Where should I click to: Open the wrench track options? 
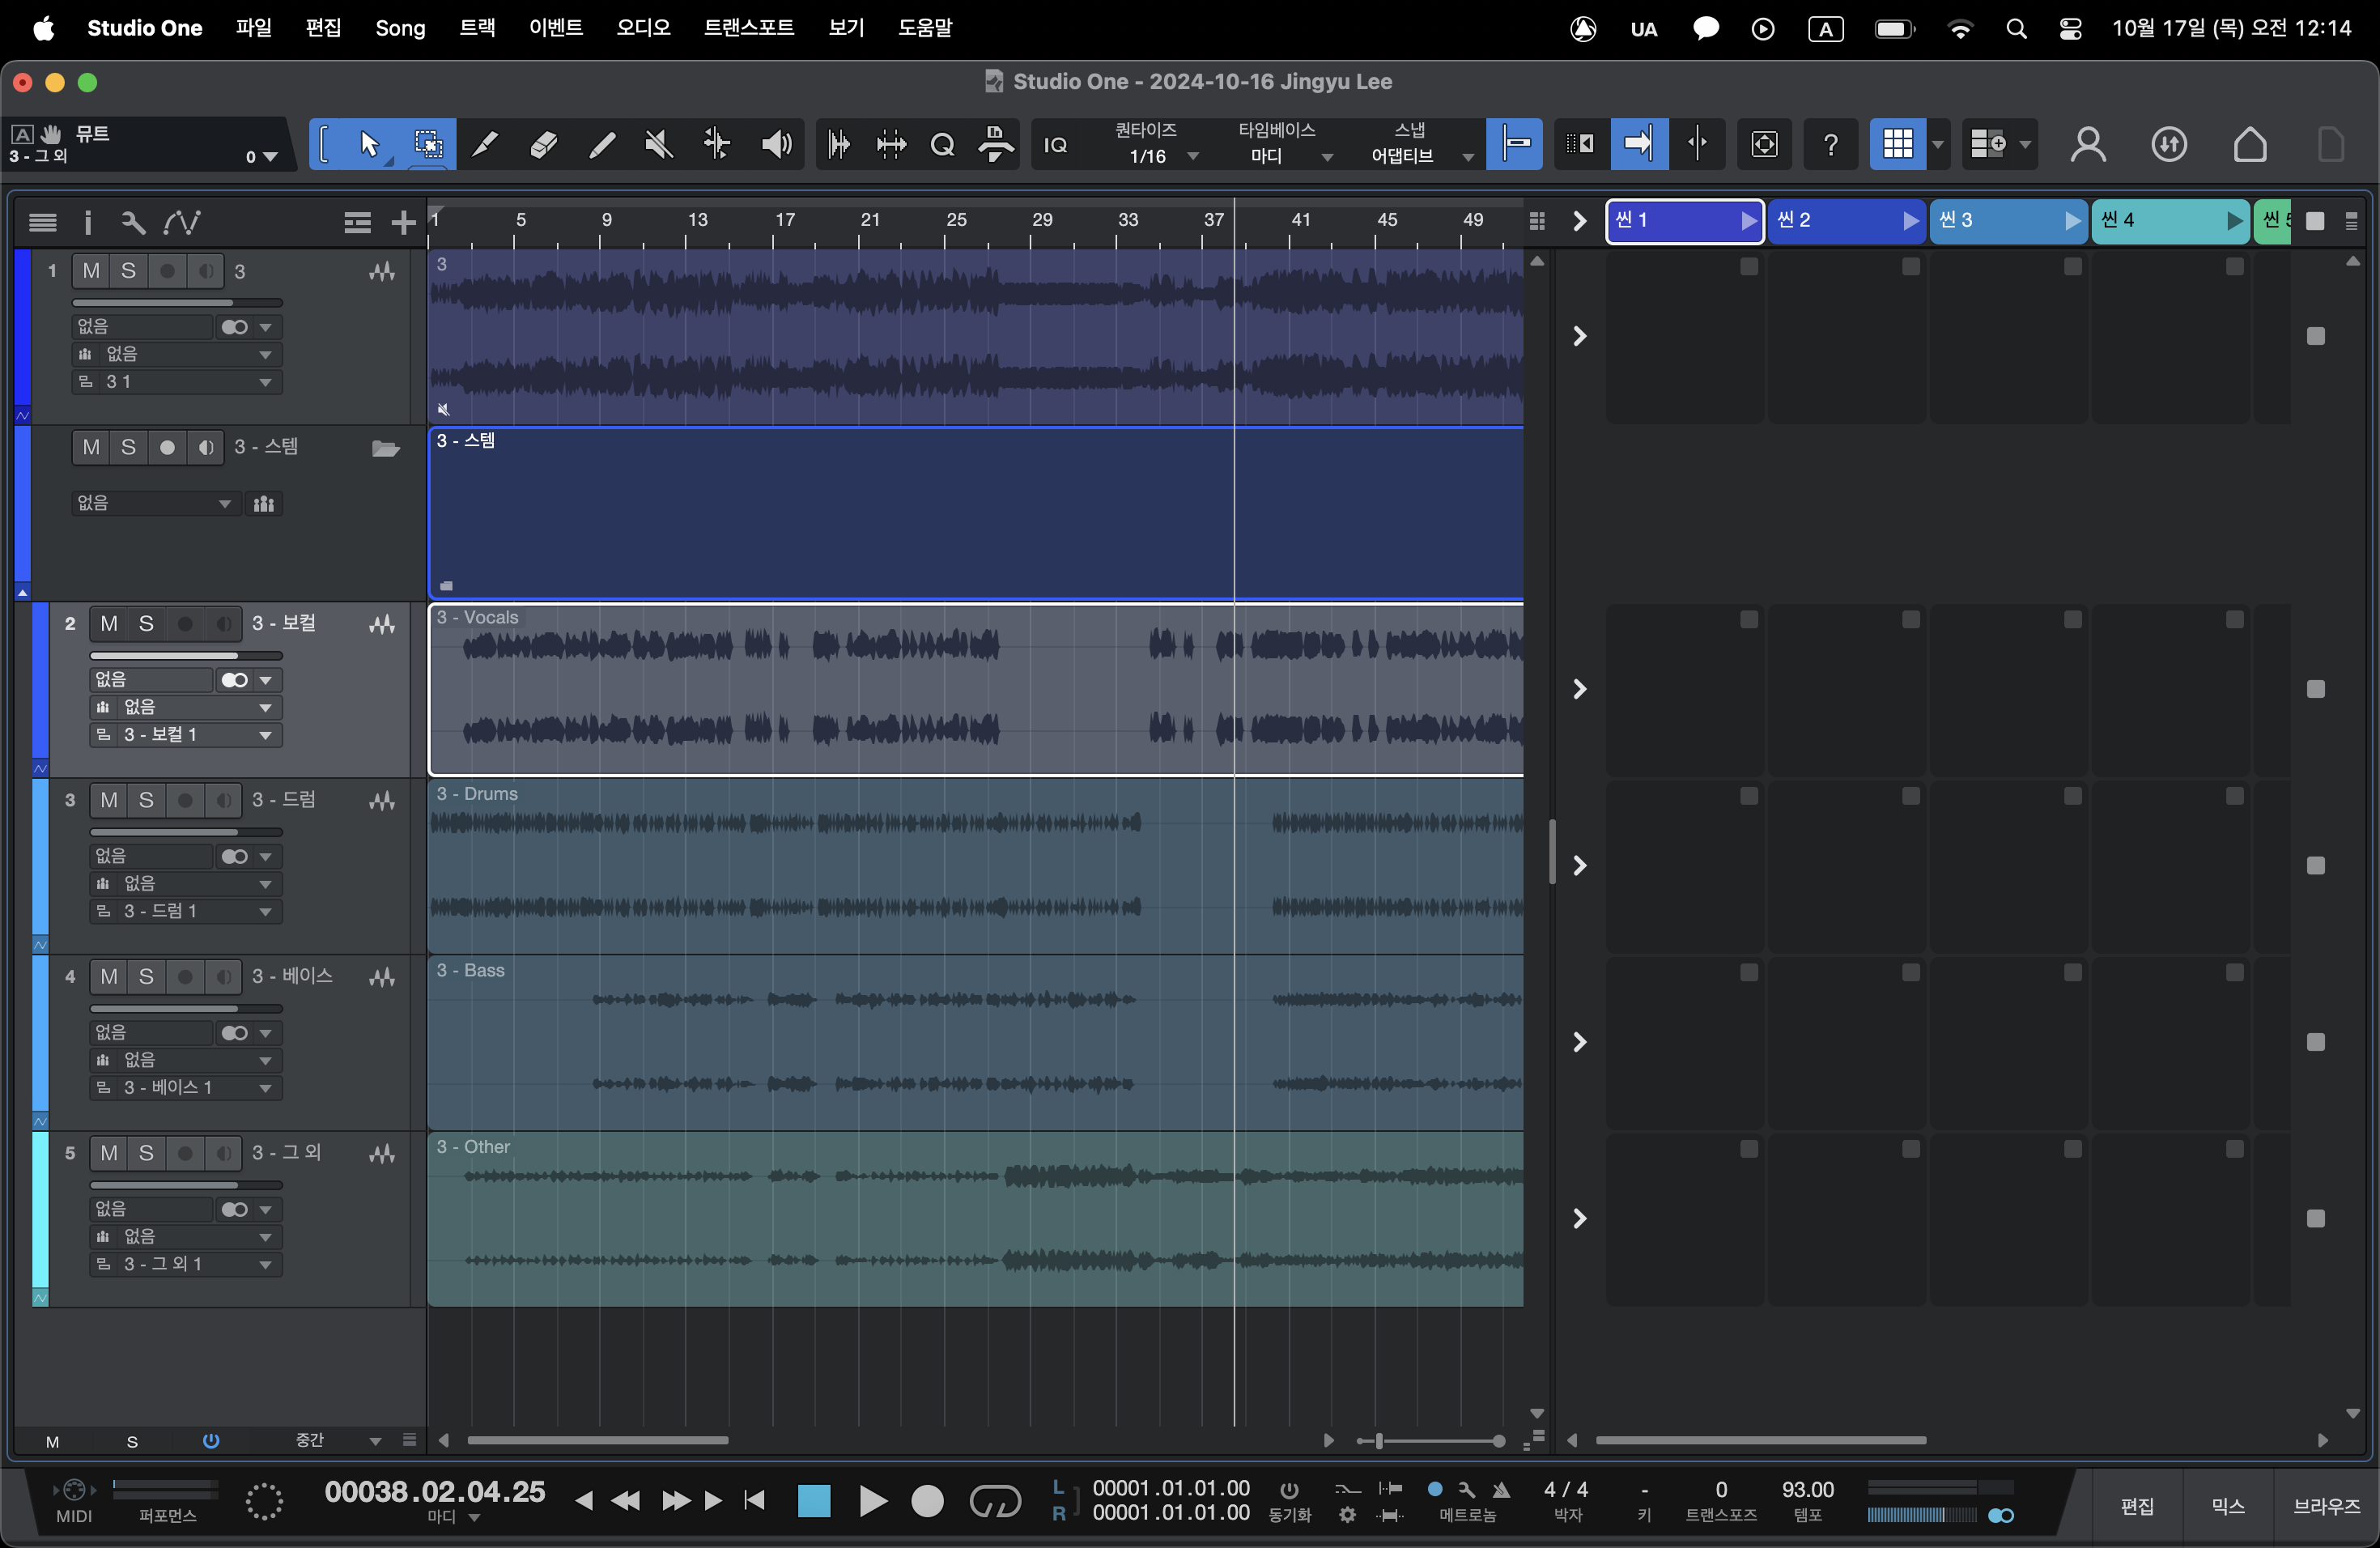point(132,222)
